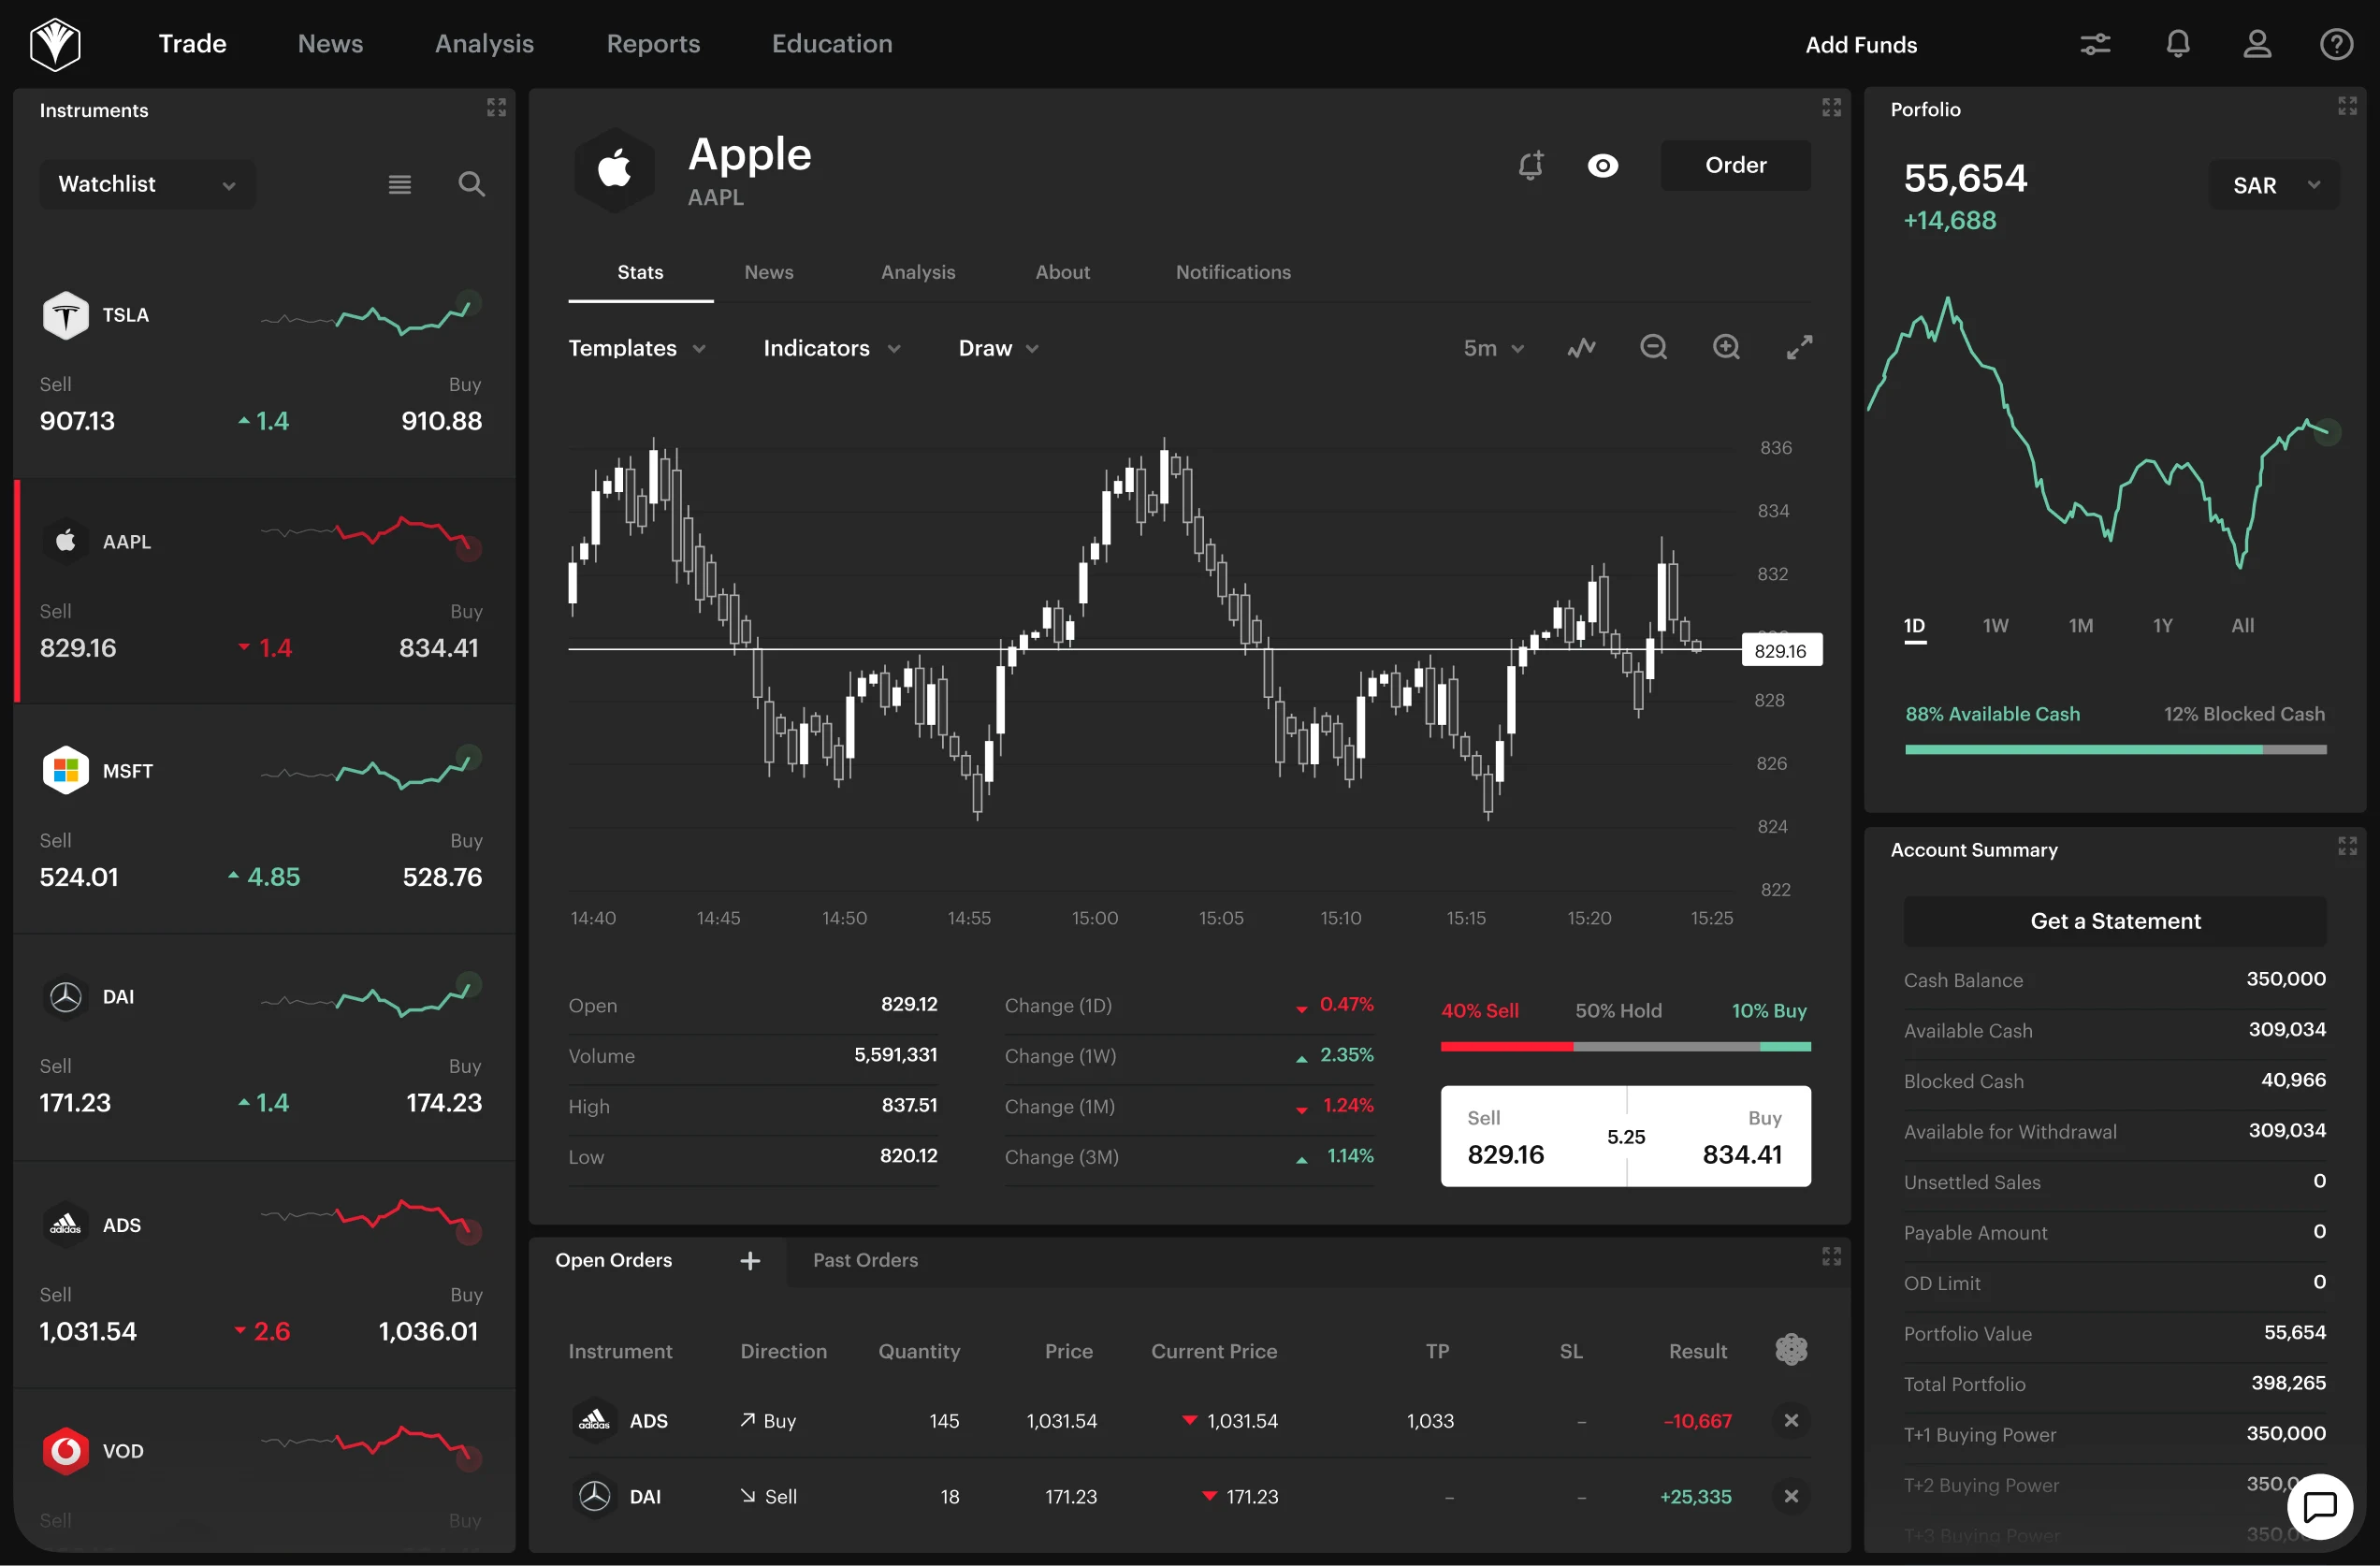Click the help question mark icon
This screenshot has width=2380, height=1566.
point(2337,43)
